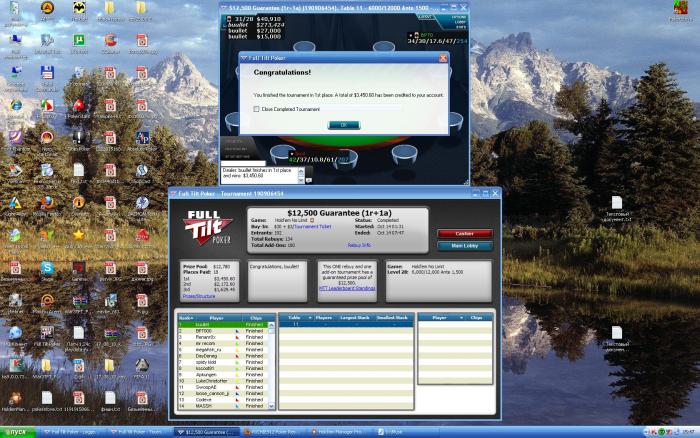Click the dealer chat box scrollbar
The height and width of the screenshot is (438, 700).
[x=301, y=175]
